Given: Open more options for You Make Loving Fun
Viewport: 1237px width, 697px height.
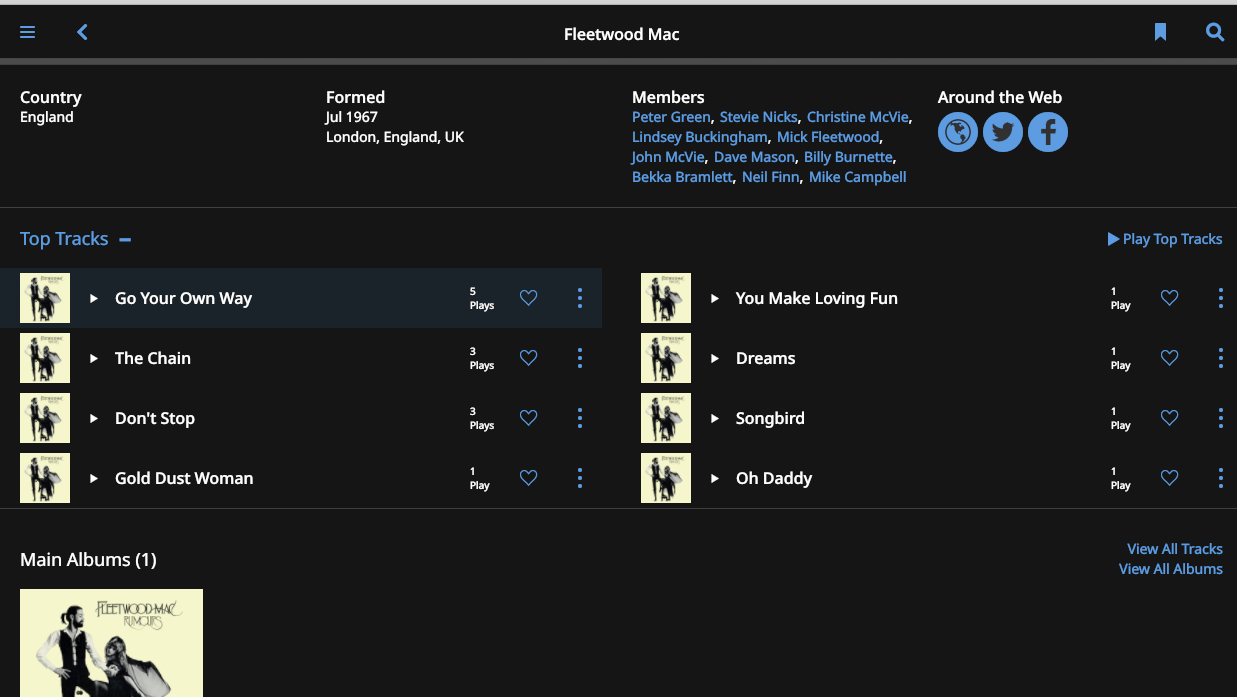Looking at the screenshot, I should [x=1221, y=298].
